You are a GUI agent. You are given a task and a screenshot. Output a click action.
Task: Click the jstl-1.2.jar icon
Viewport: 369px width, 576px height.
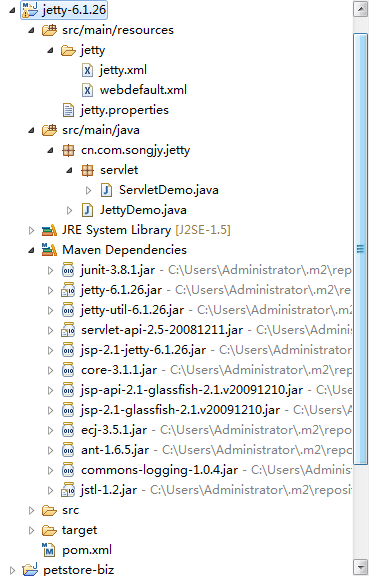coord(68,490)
